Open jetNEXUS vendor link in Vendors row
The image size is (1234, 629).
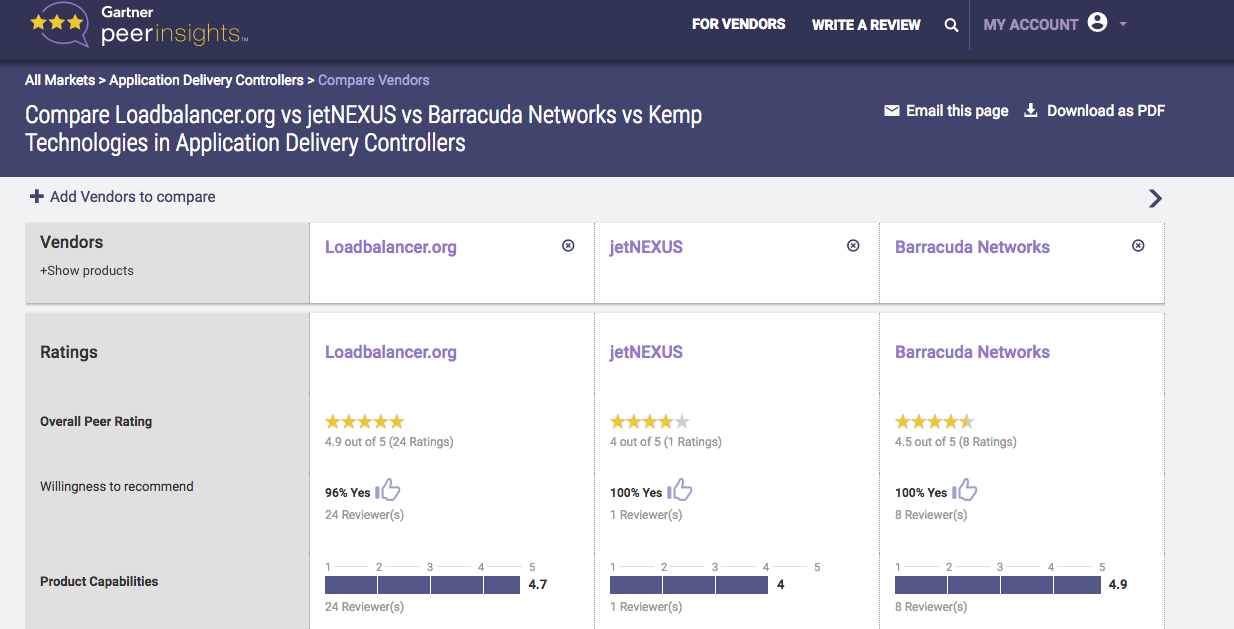[646, 247]
